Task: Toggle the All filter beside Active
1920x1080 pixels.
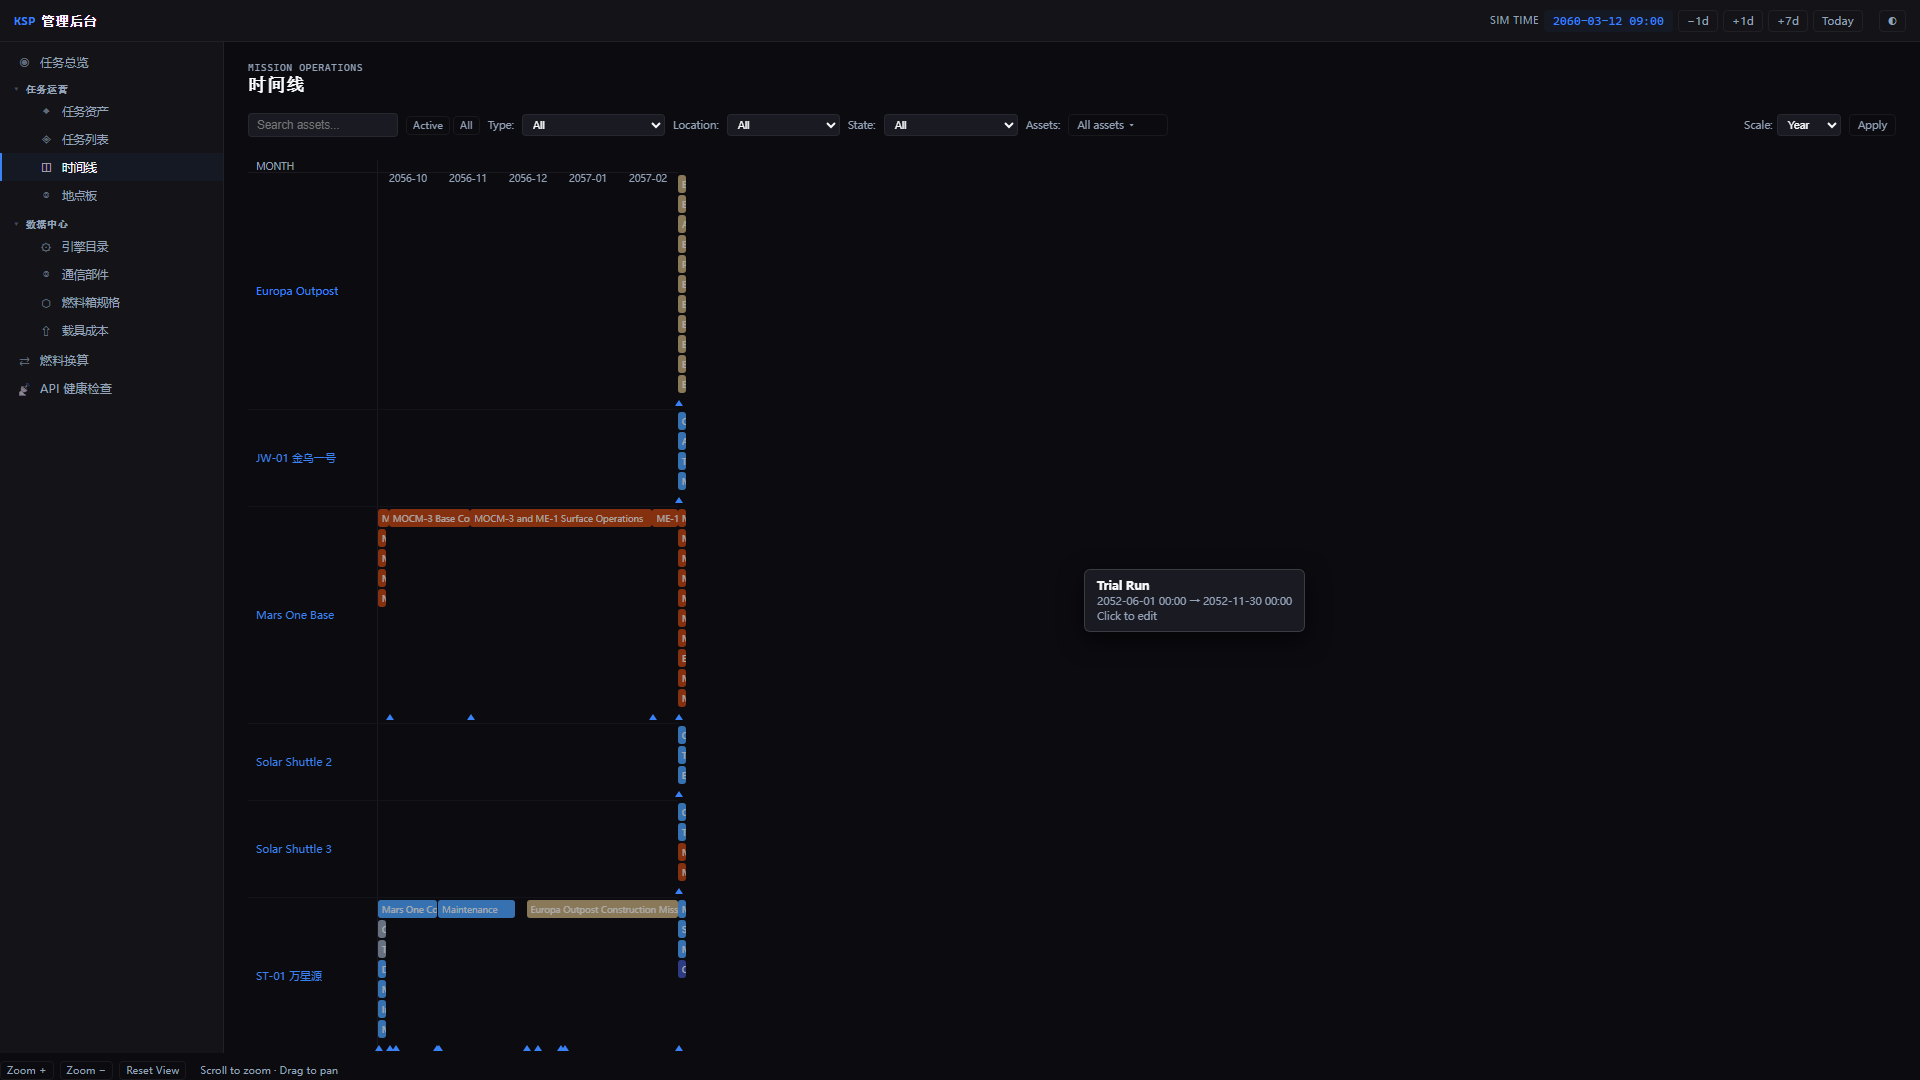Action: [x=466, y=125]
